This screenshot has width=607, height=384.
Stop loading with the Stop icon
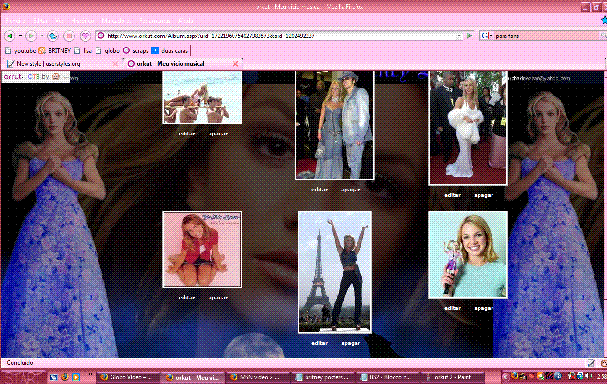69,36
